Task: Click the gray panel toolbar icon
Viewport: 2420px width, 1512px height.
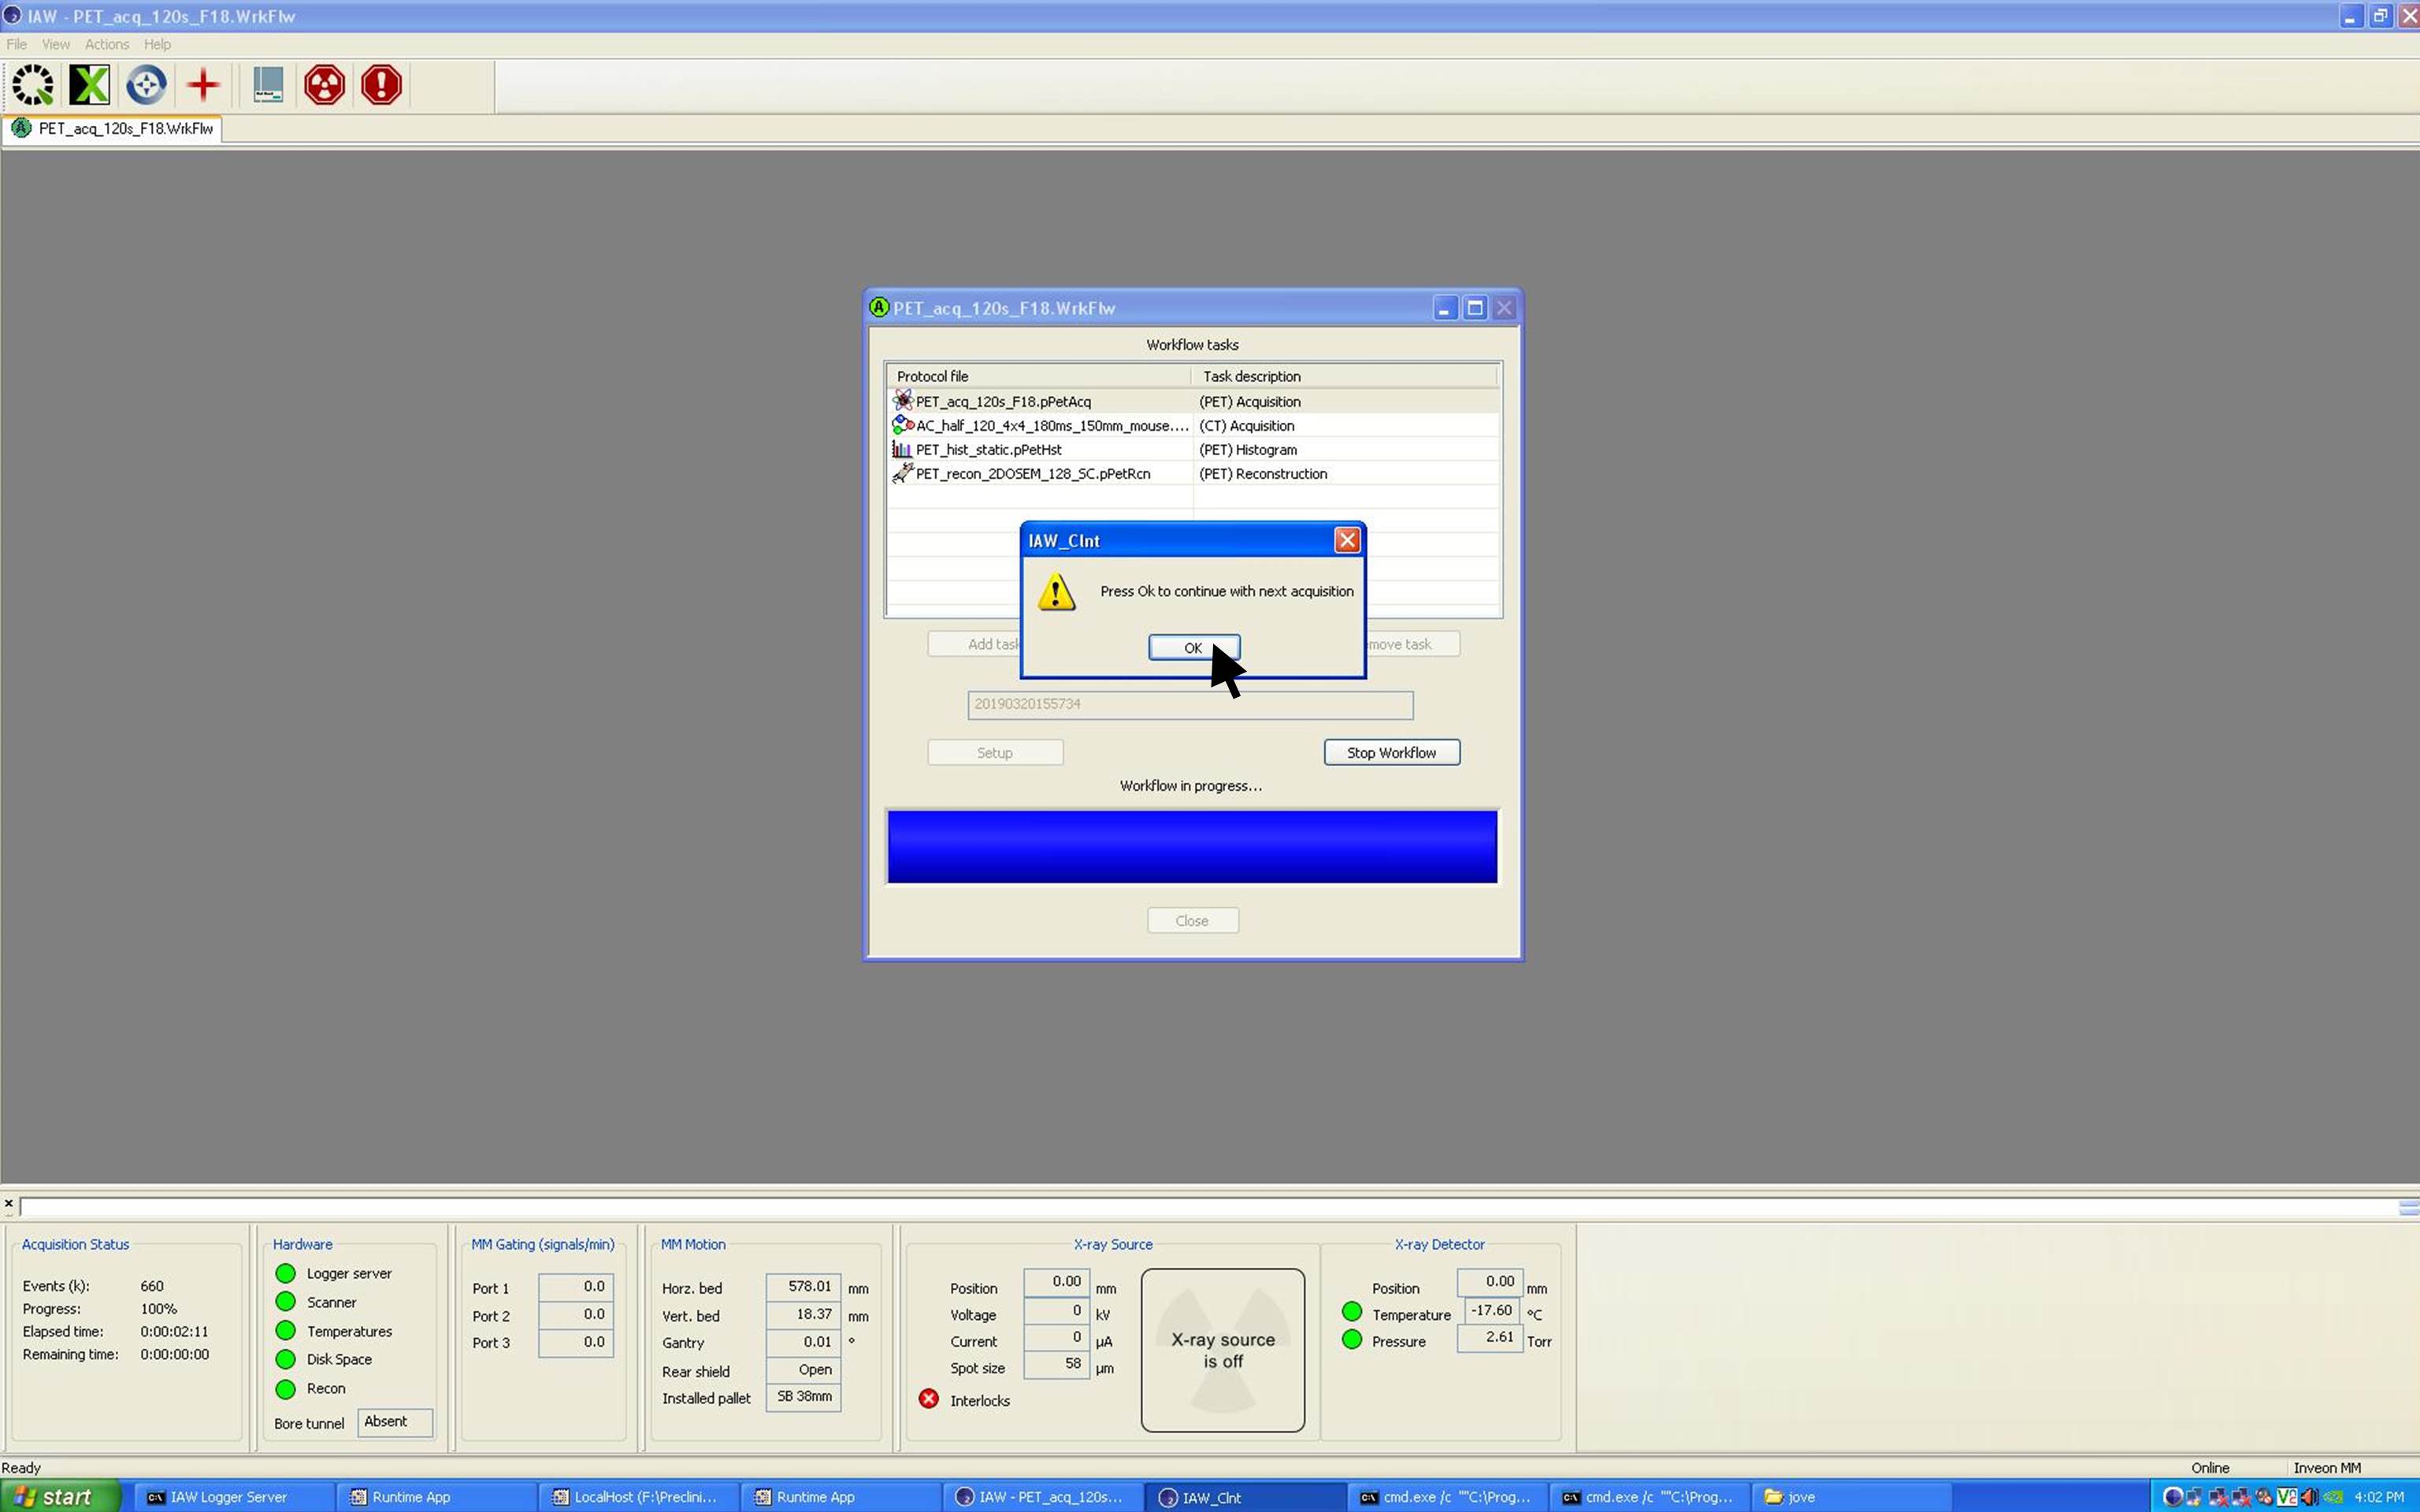Action: pos(267,85)
